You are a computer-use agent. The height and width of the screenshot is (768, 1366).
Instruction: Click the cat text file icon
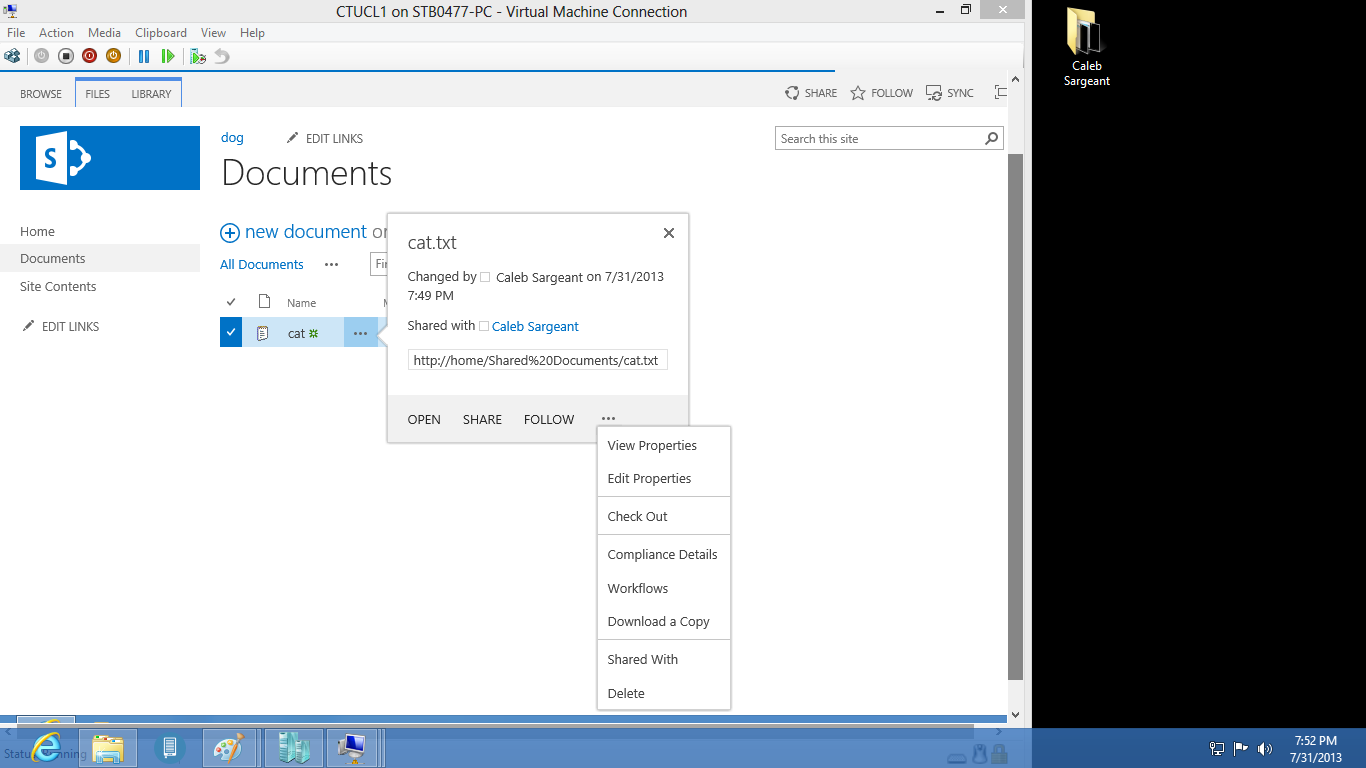pyautogui.click(x=263, y=333)
